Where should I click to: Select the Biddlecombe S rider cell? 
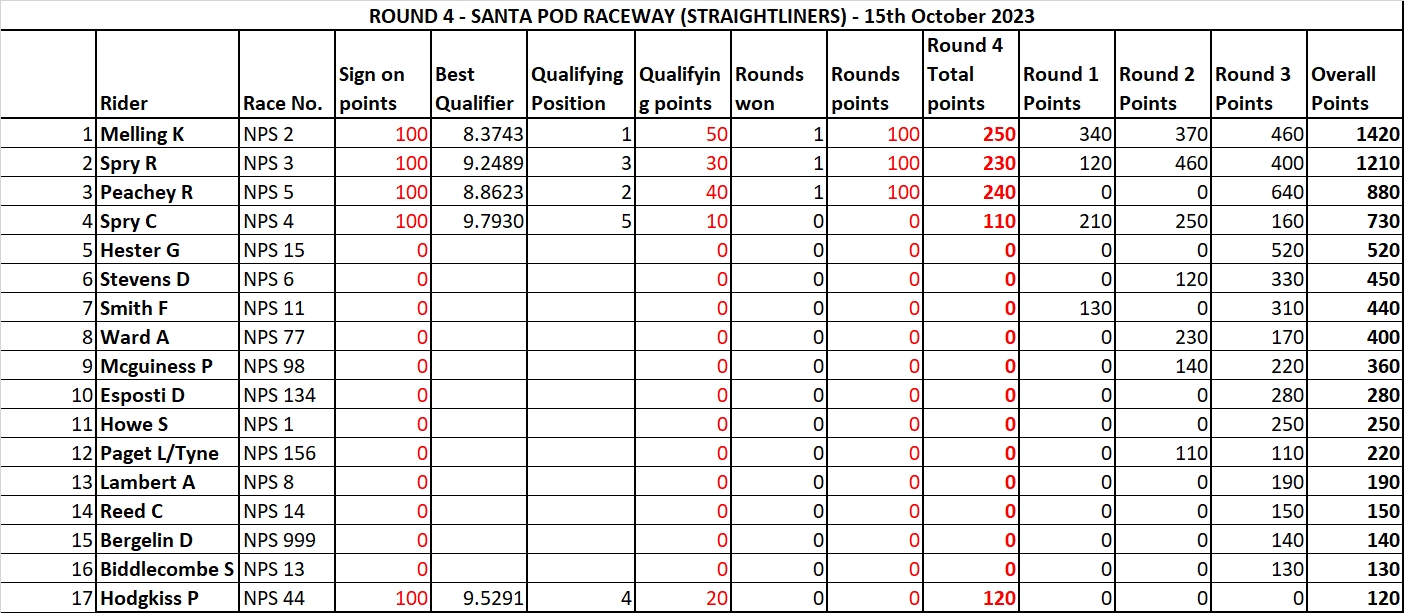pos(167,570)
